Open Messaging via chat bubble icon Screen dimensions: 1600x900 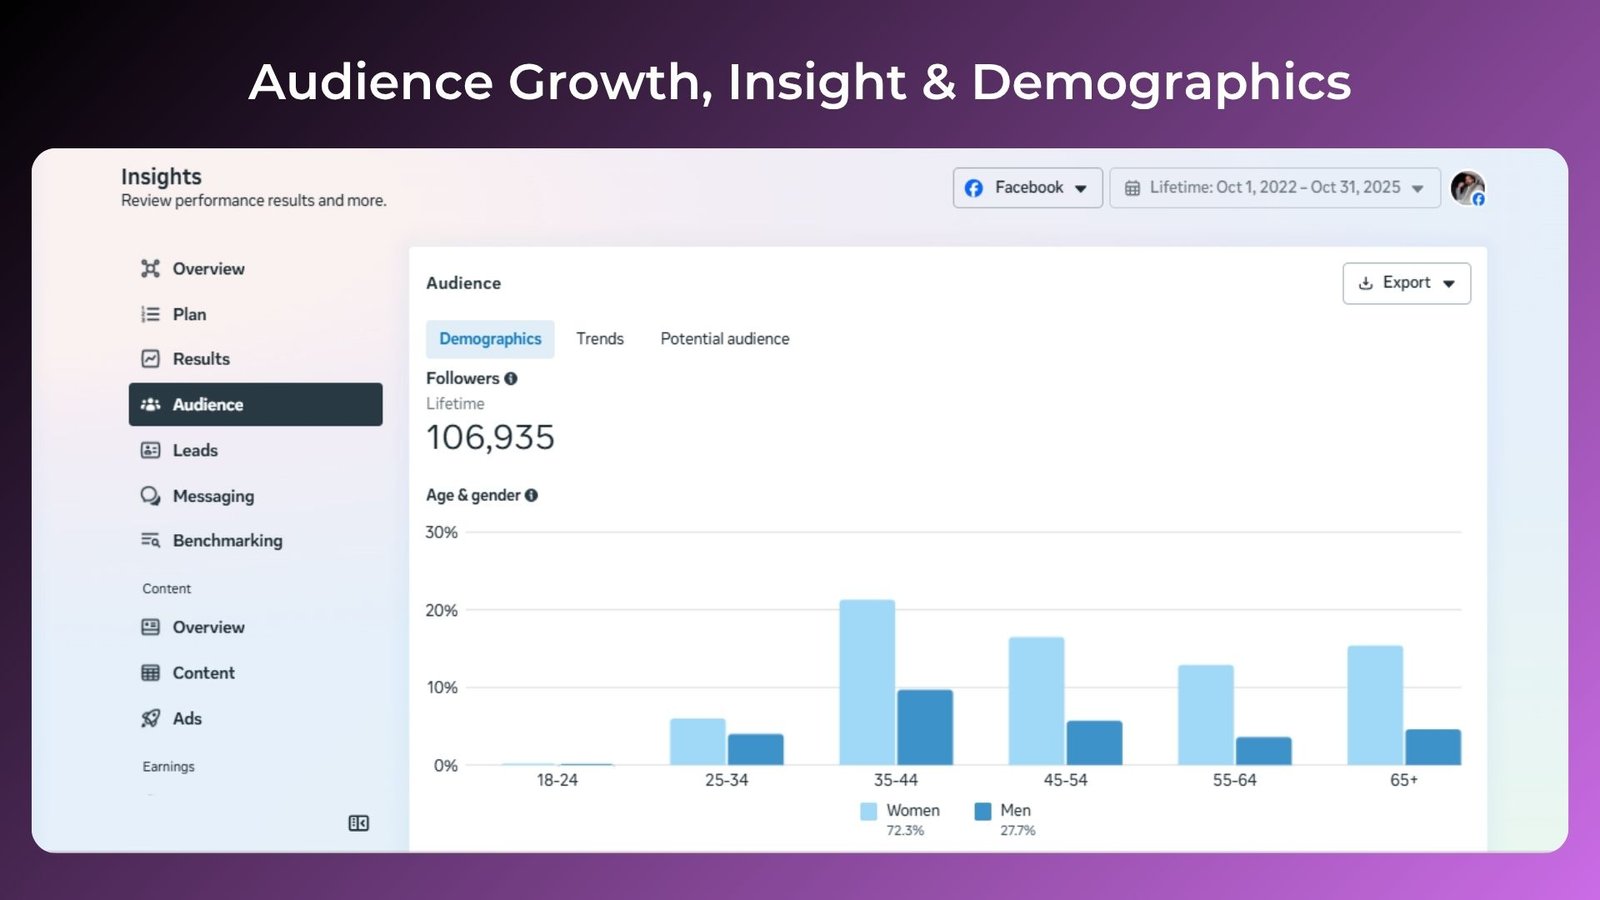click(x=151, y=496)
